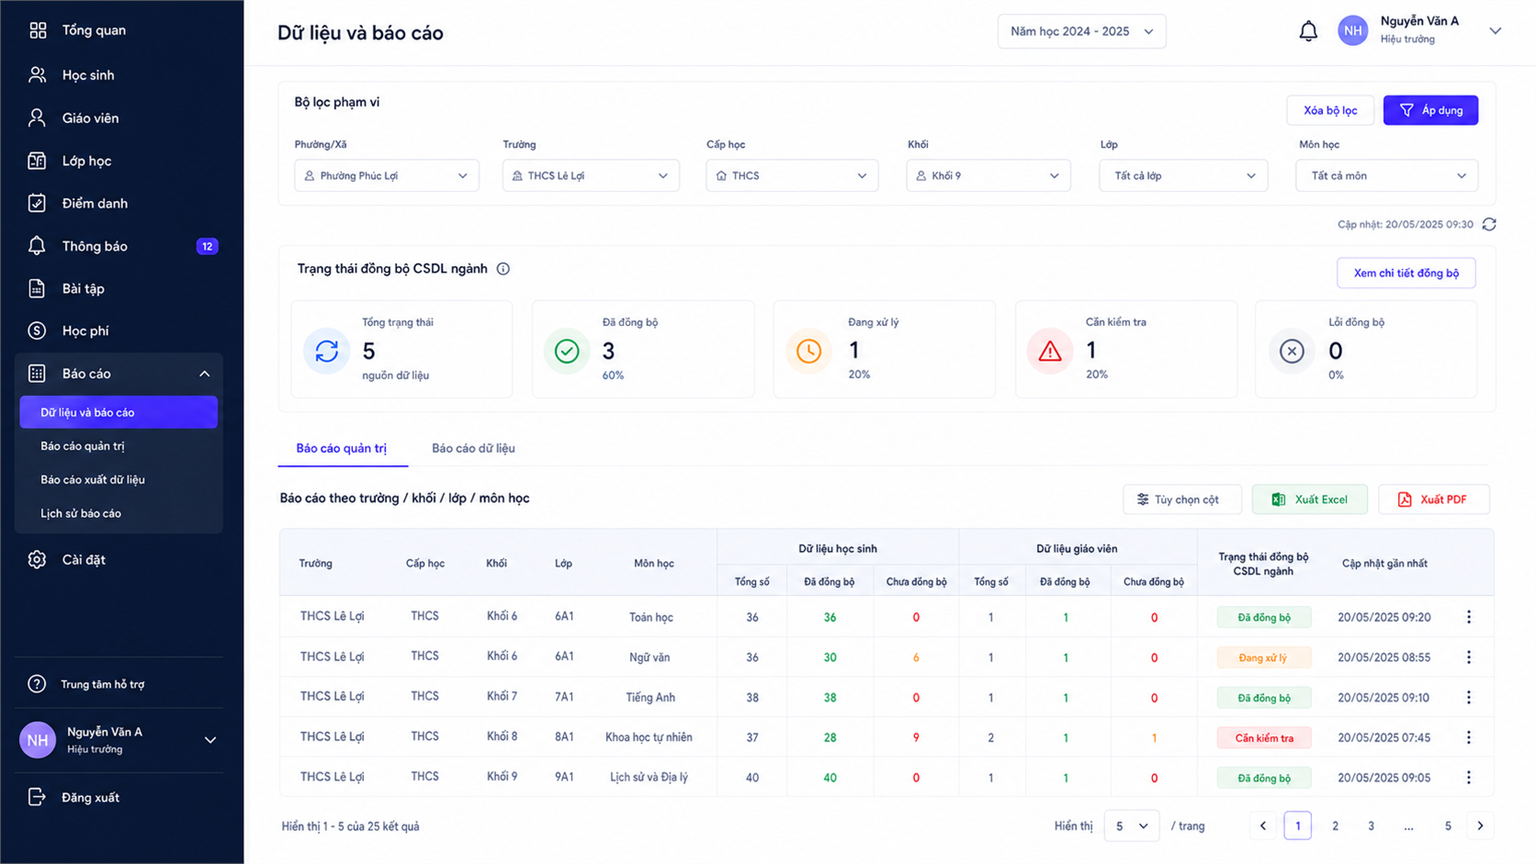Click the Lỗi đồng bộ error icon
This screenshot has height=864, width=1536.
(x=1292, y=351)
